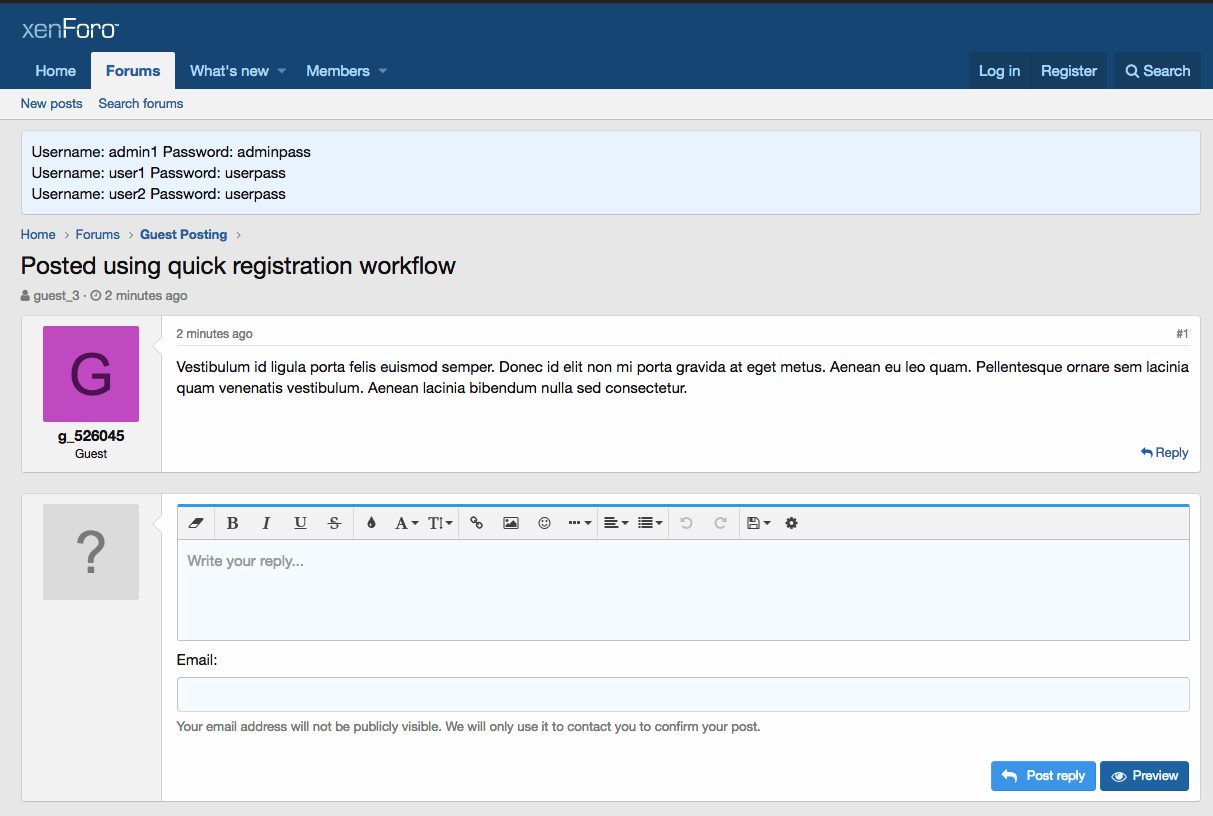Open the text color droplet picker
Viewport: 1213px width, 816px height.
point(371,523)
